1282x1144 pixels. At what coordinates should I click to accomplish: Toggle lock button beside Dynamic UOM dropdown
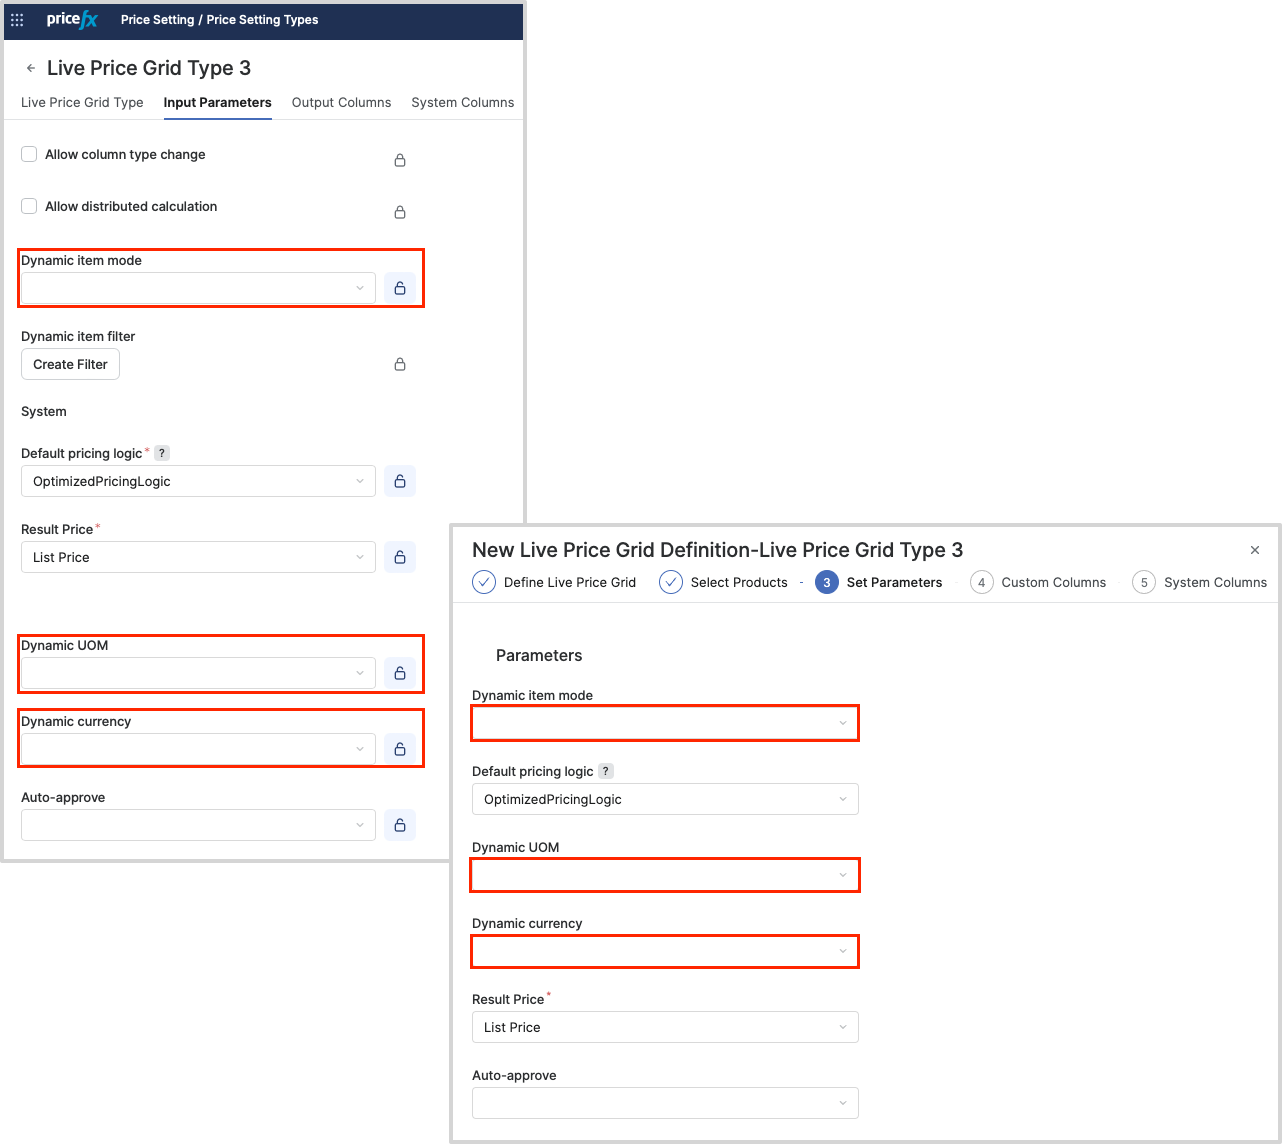coord(400,673)
